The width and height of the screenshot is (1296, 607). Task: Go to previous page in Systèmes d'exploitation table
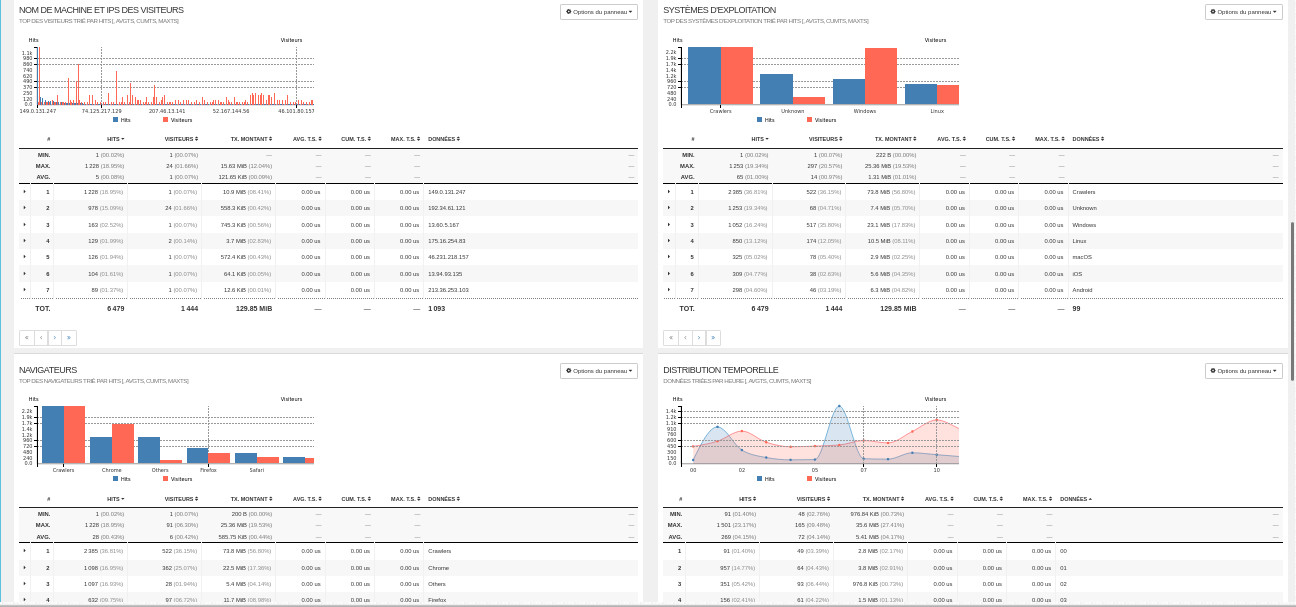[685, 338]
